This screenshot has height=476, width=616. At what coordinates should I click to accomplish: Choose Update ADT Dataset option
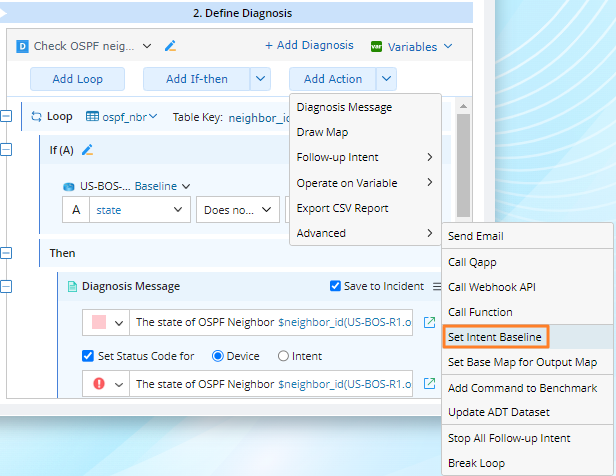[528, 412]
